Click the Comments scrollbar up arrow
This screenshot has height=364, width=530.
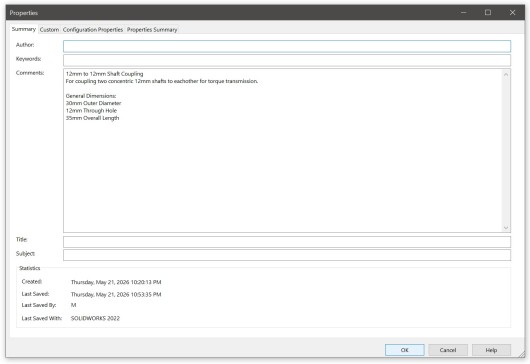tap(506, 74)
